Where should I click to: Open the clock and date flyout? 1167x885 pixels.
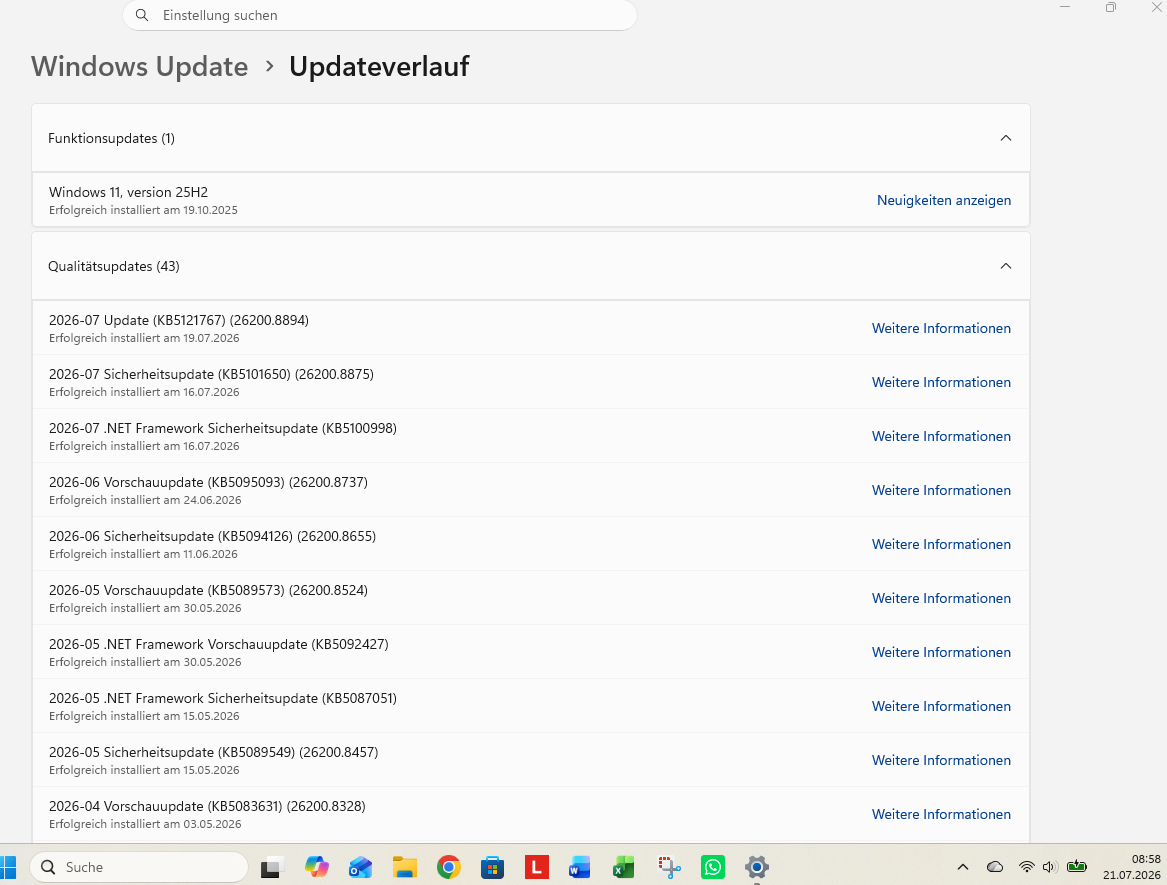1131,867
